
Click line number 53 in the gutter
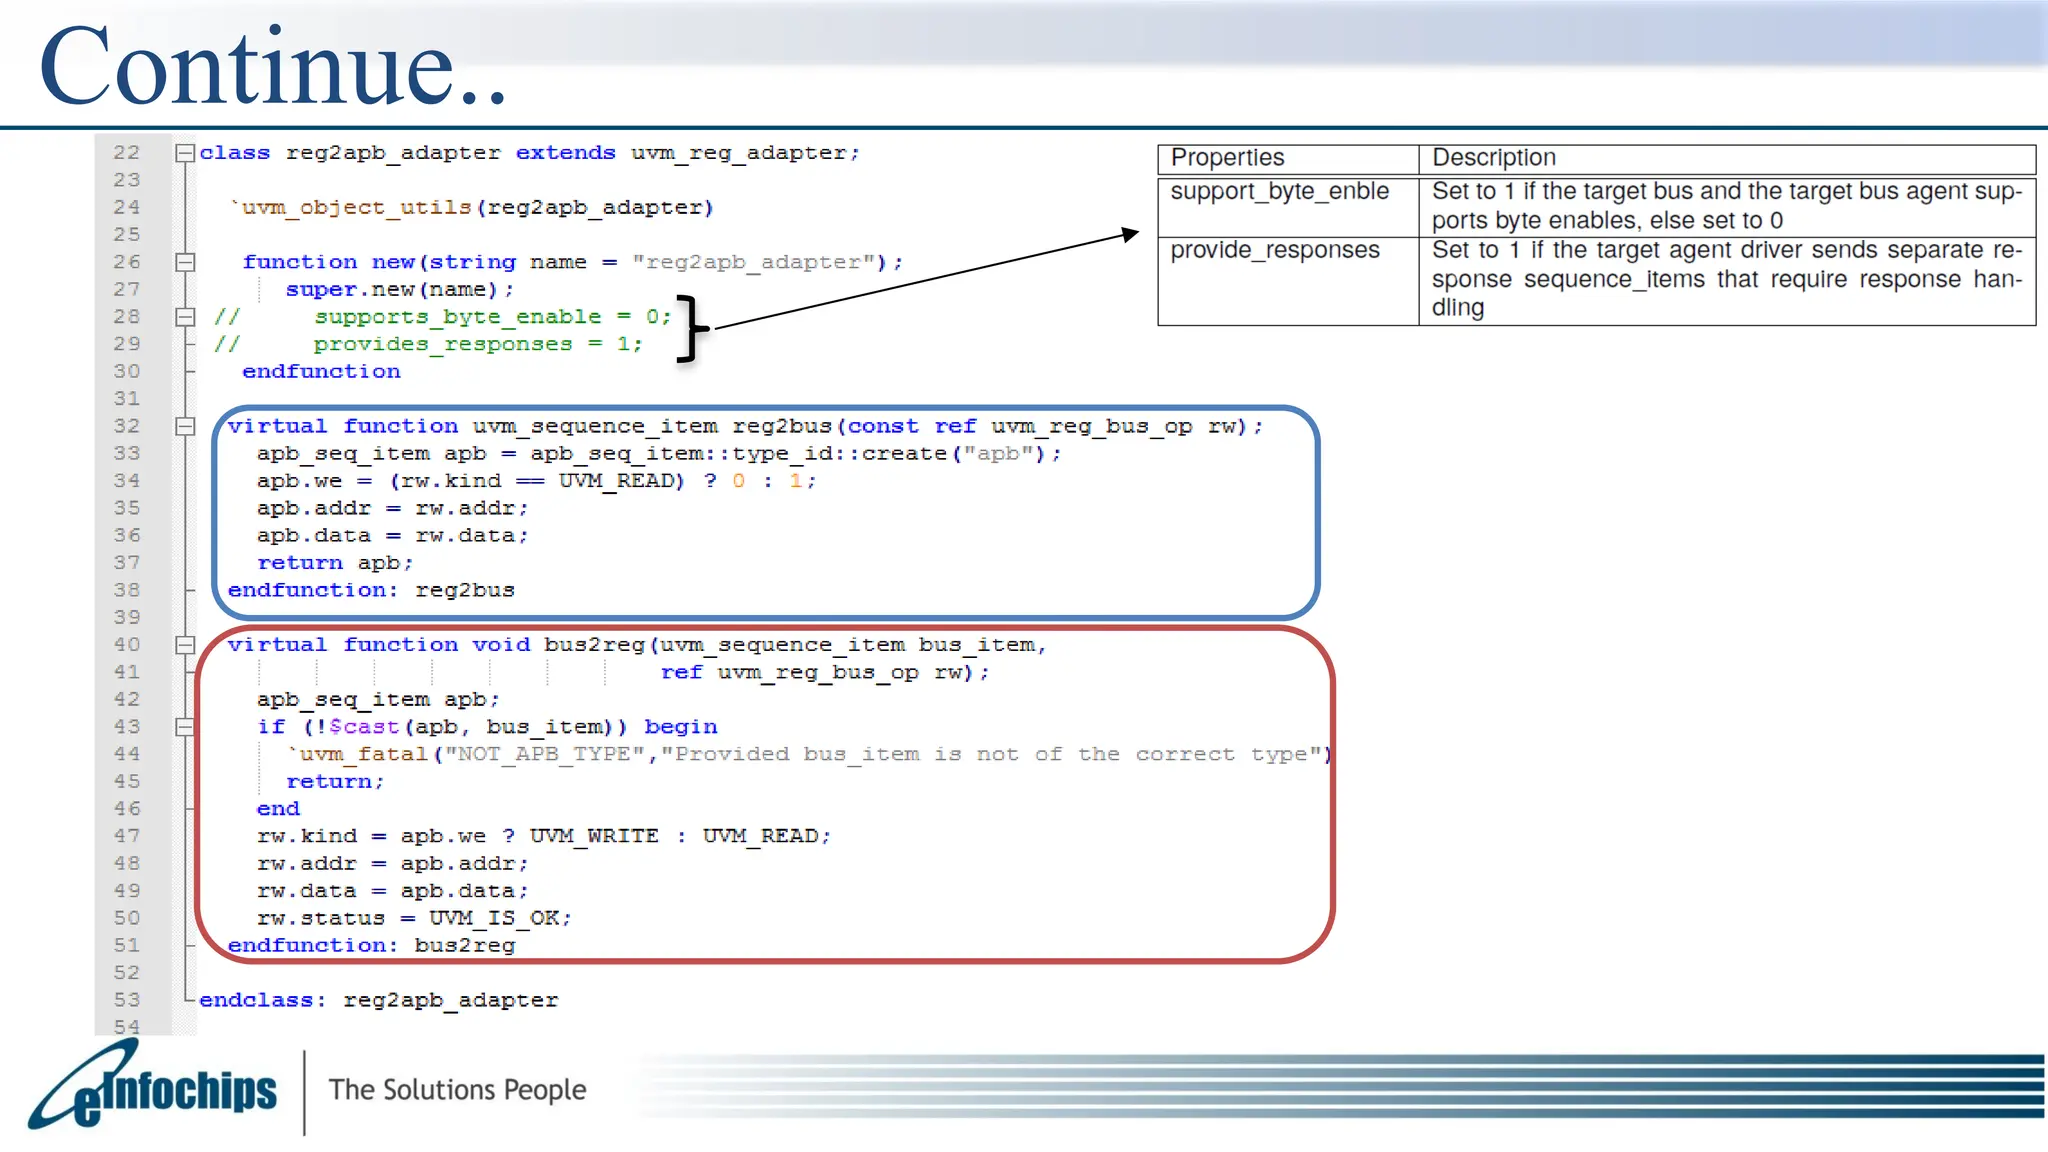(x=127, y=1000)
